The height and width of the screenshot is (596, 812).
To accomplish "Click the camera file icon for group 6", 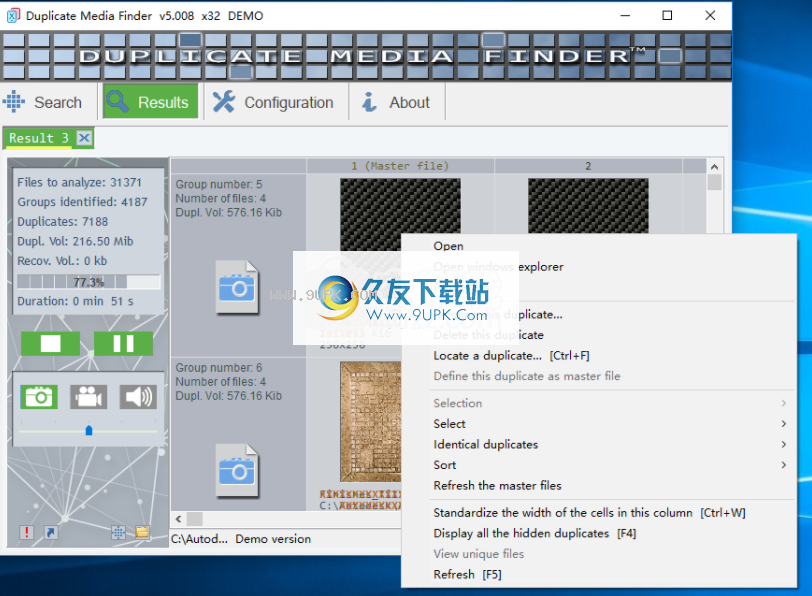I will (237, 471).
